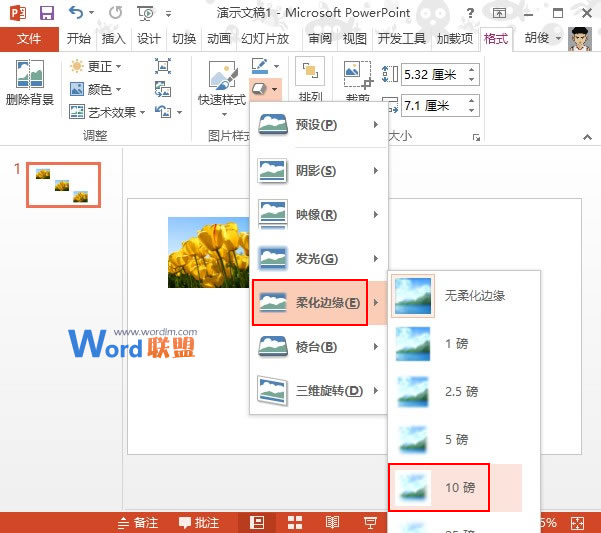The height and width of the screenshot is (533, 601).
Task: Click the Redo/Repeat icon
Action: pos(115,13)
